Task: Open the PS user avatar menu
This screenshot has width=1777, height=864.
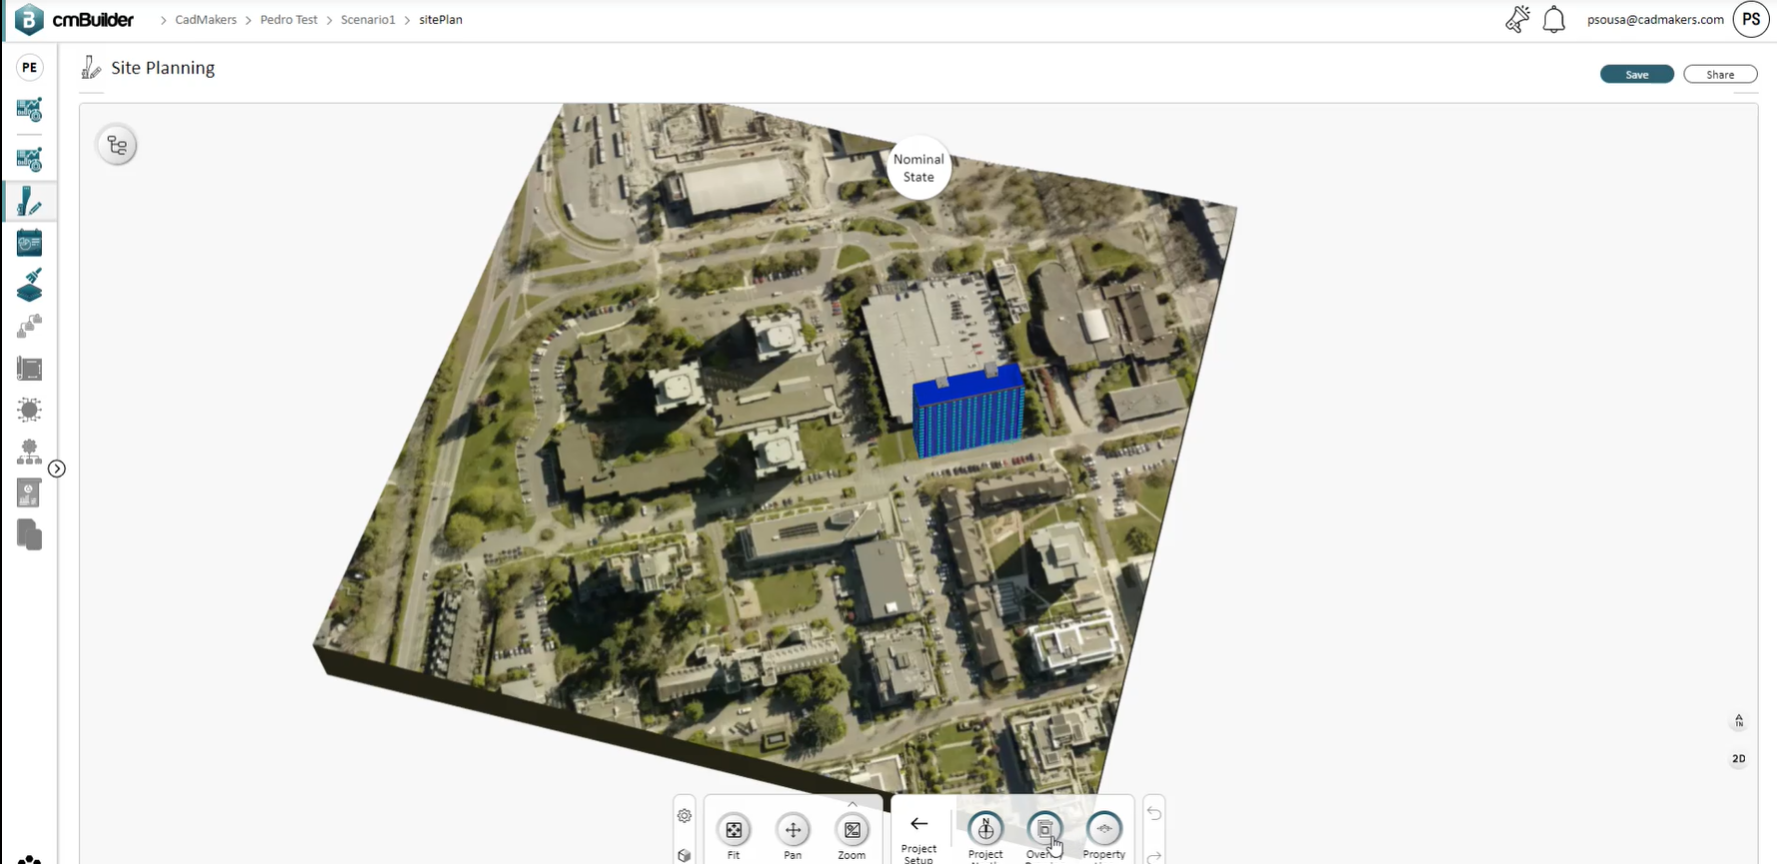Action: tap(1751, 19)
